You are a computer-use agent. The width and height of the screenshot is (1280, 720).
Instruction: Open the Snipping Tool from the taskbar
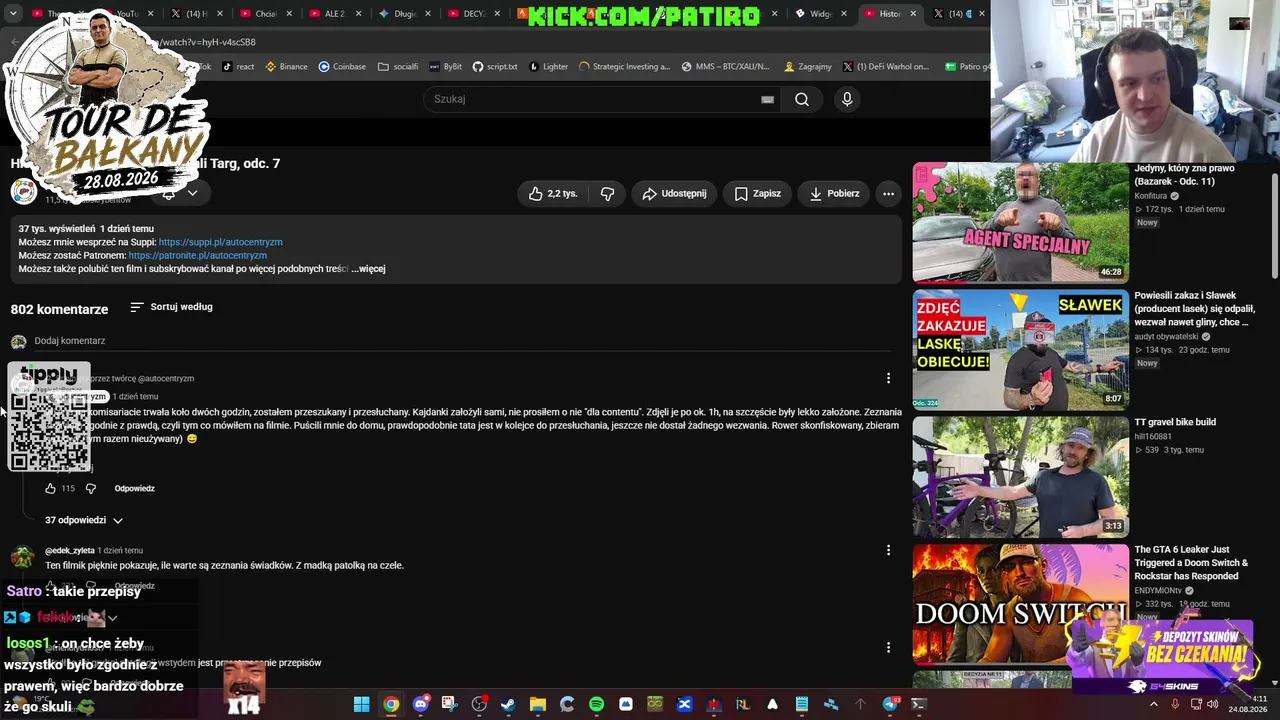[449, 704]
